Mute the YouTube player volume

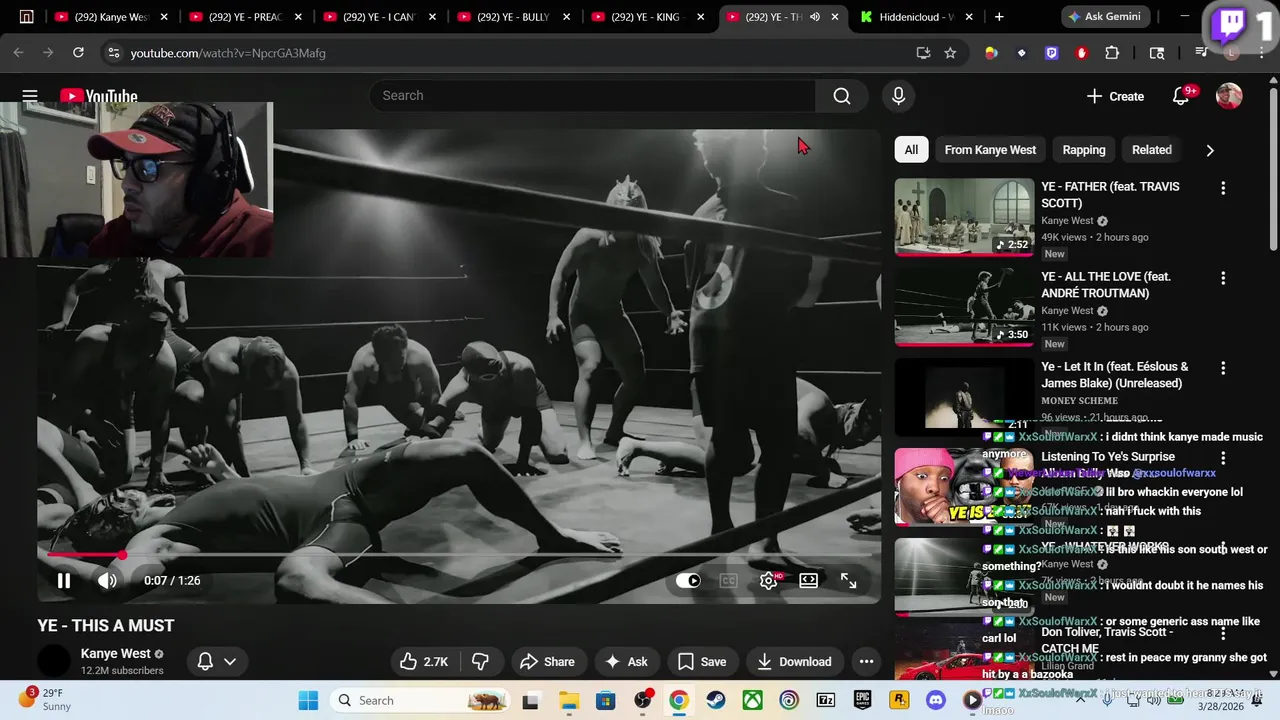(107, 580)
